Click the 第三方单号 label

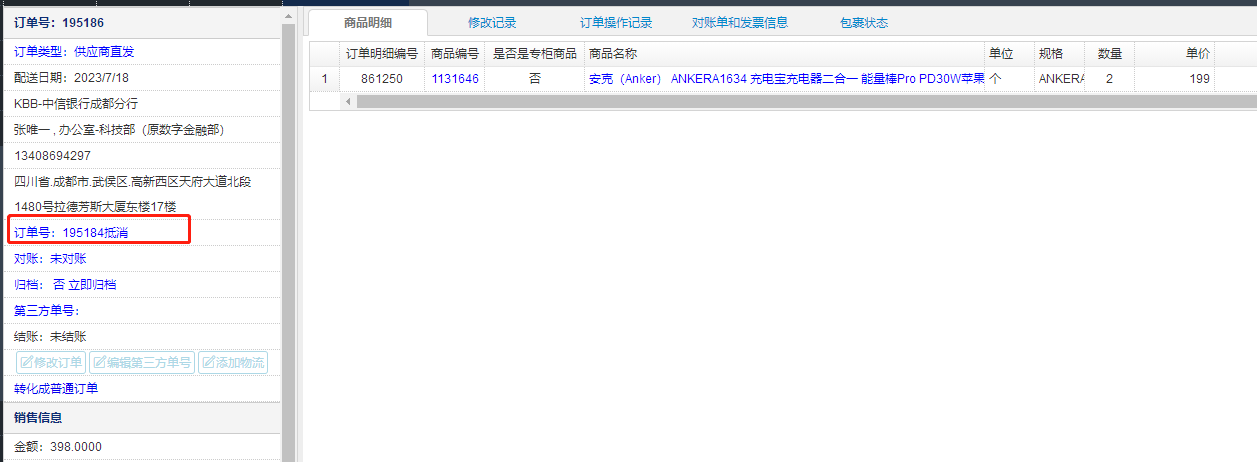click(x=46, y=310)
